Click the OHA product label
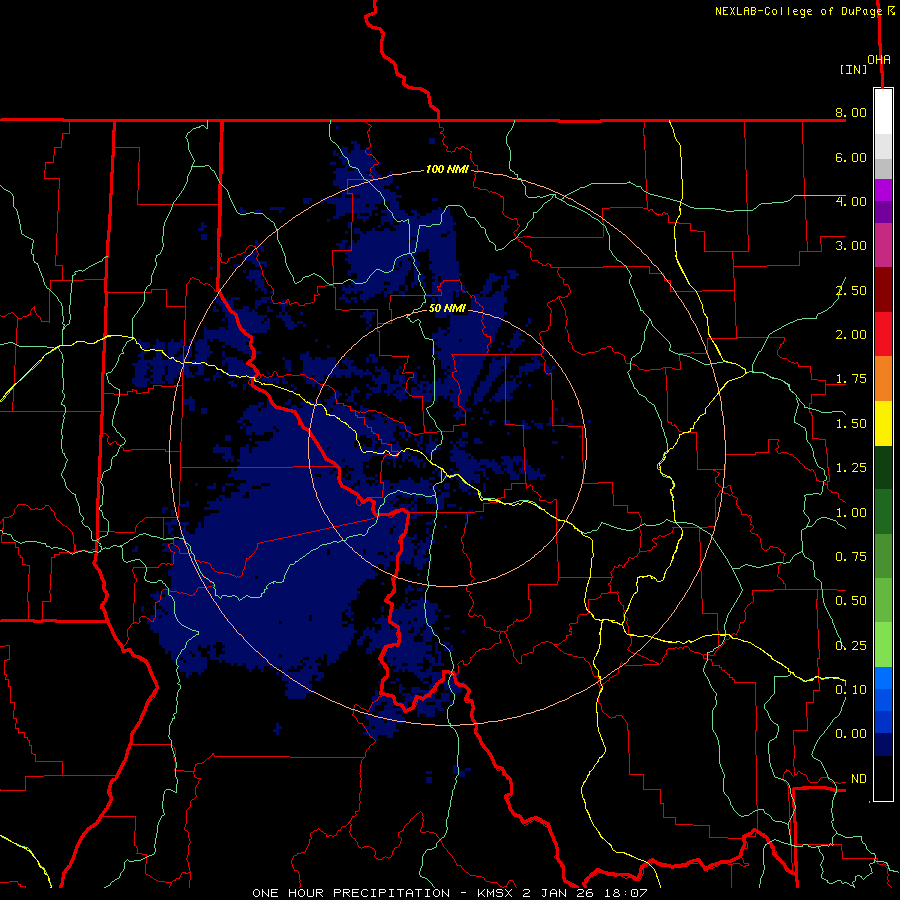Image resolution: width=900 pixels, height=900 pixels. pos(879,59)
